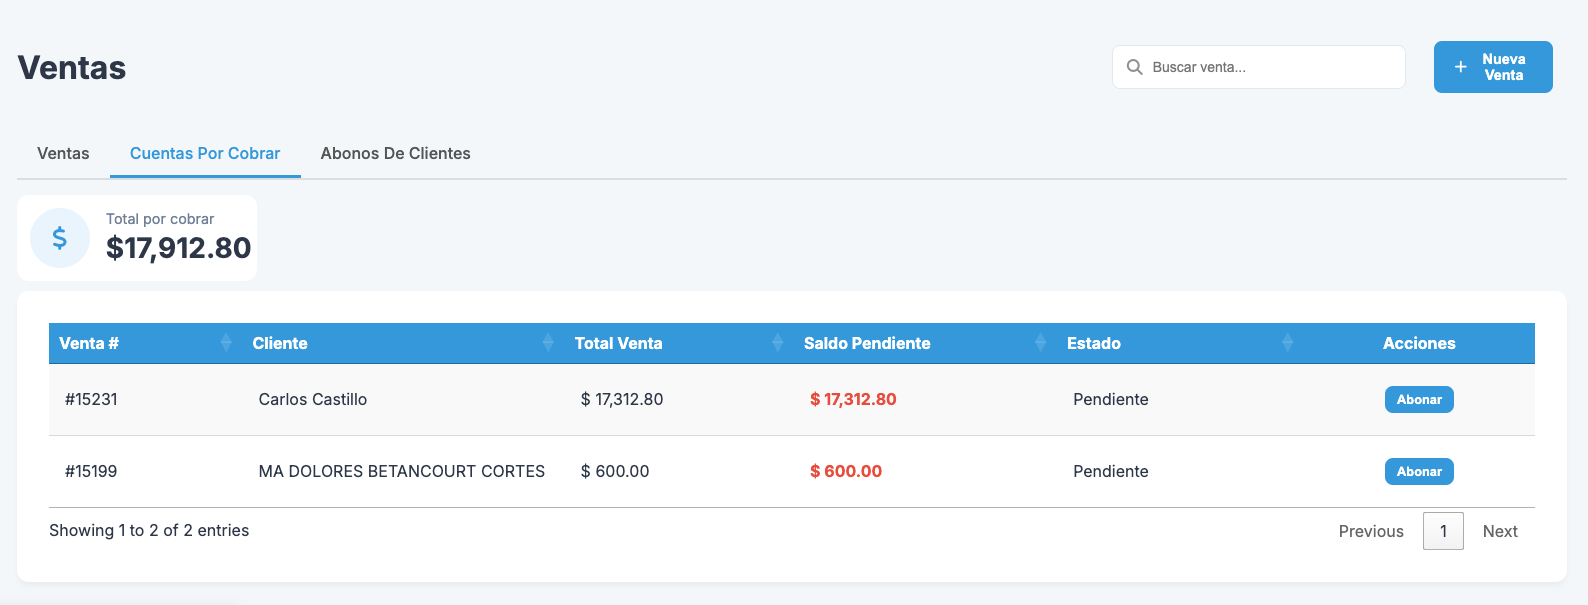Click the Acciones column header
1588x605 pixels.
coord(1419,343)
